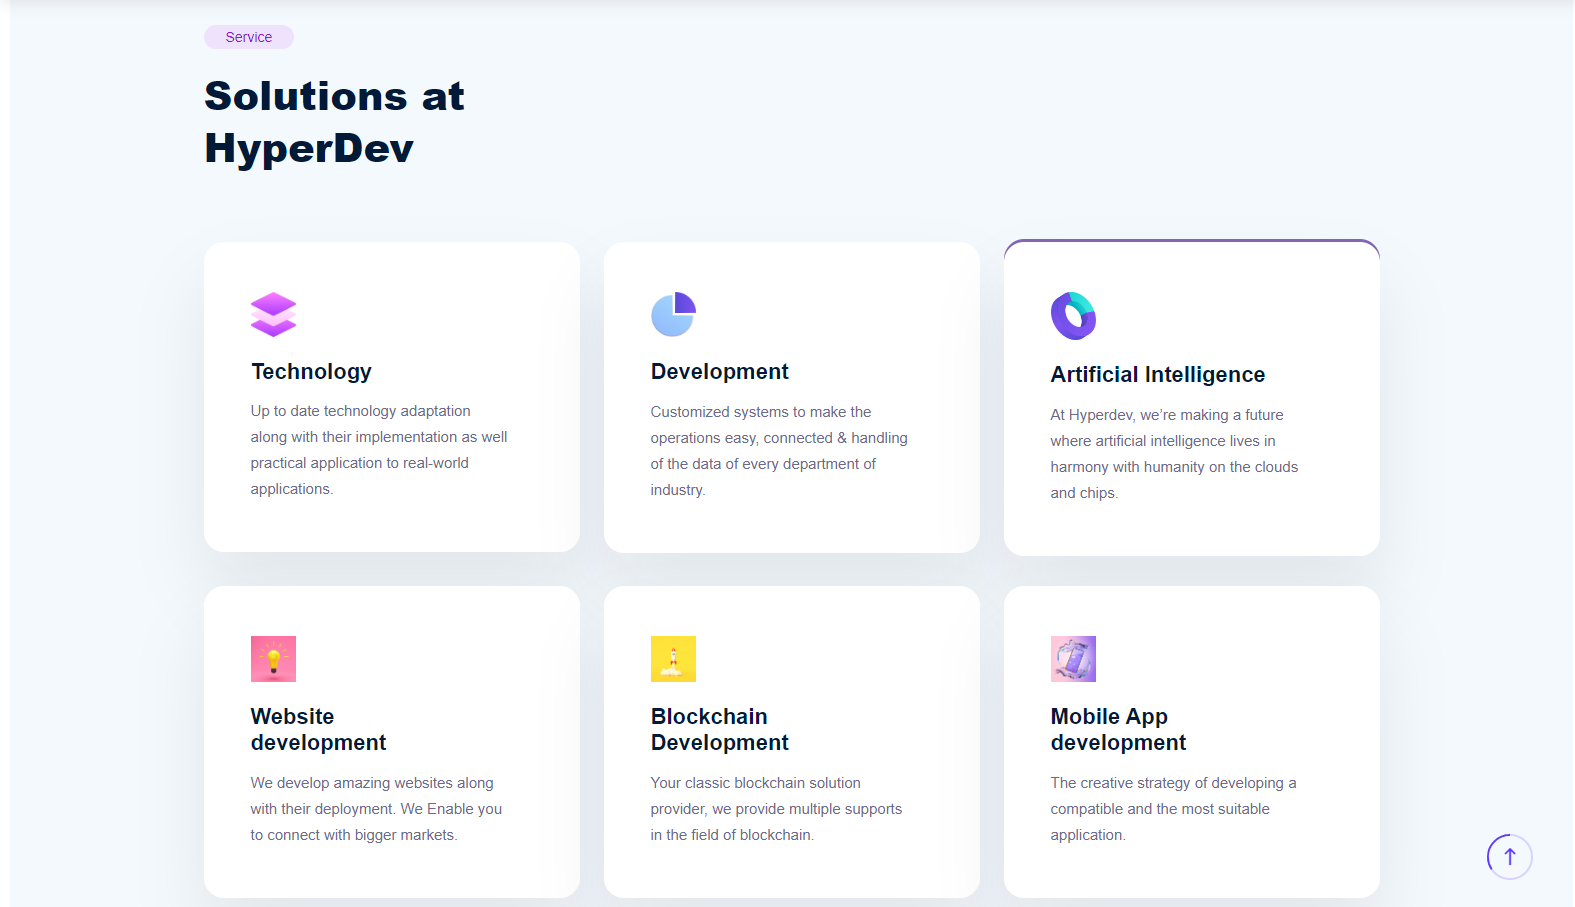Viewport: 1575px width, 907px height.
Task: Click the Service badge label
Action: pos(249,37)
